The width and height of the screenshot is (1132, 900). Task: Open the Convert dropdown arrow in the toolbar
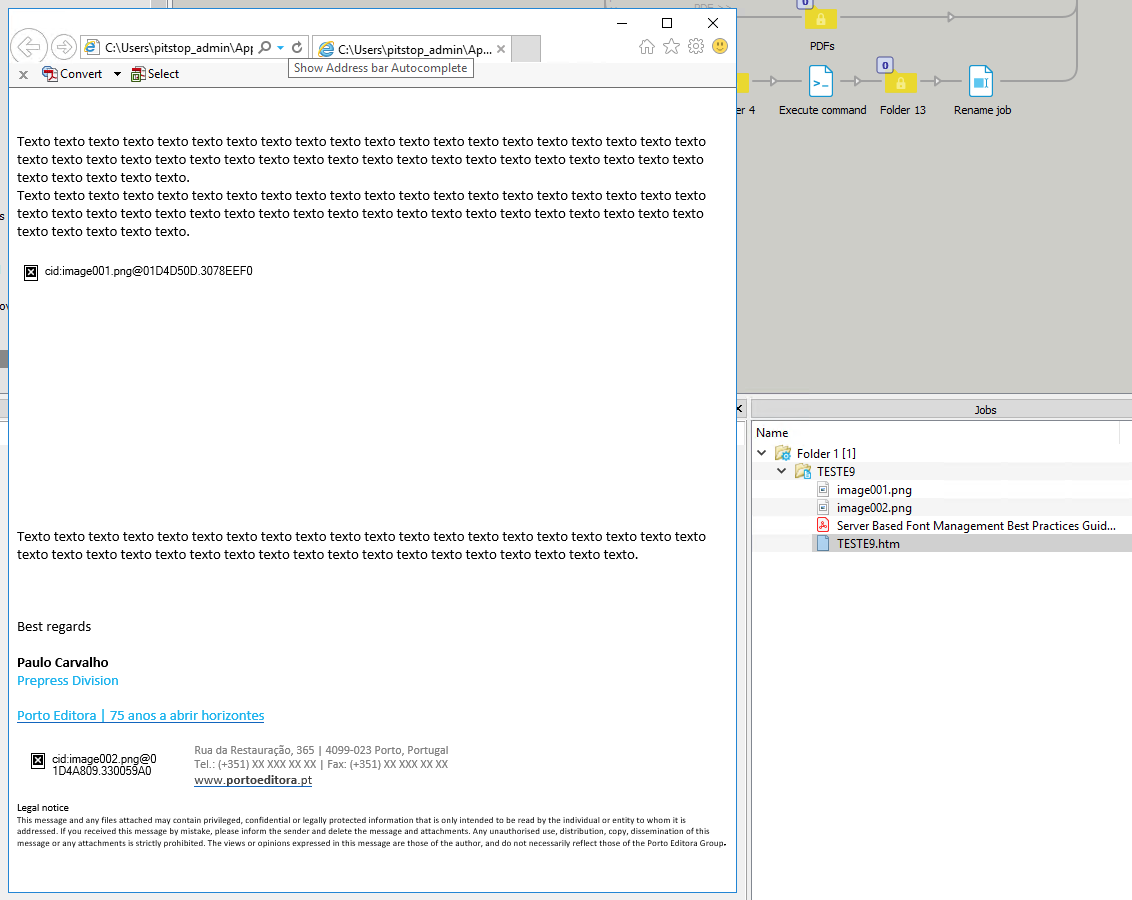pos(117,74)
